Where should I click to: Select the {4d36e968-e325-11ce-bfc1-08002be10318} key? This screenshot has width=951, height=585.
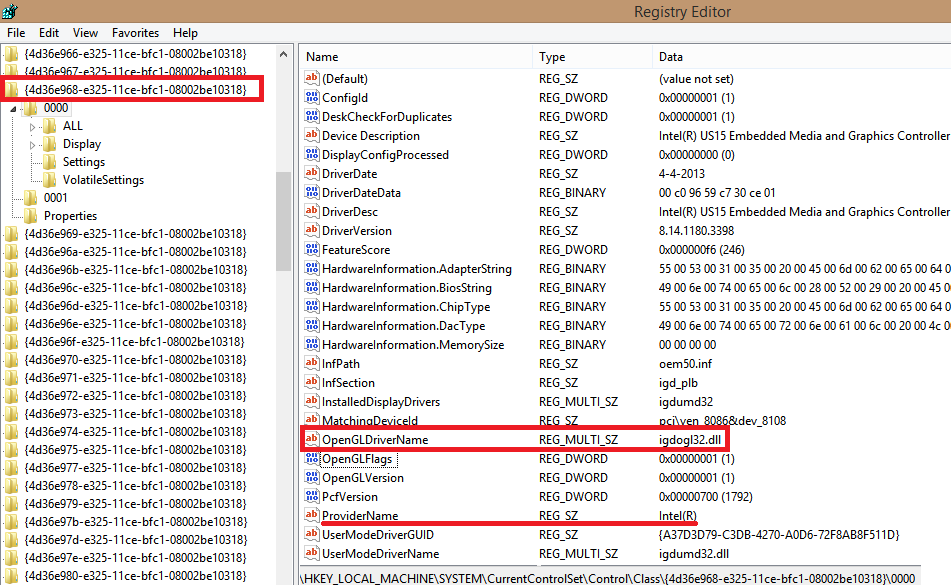(136, 90)
